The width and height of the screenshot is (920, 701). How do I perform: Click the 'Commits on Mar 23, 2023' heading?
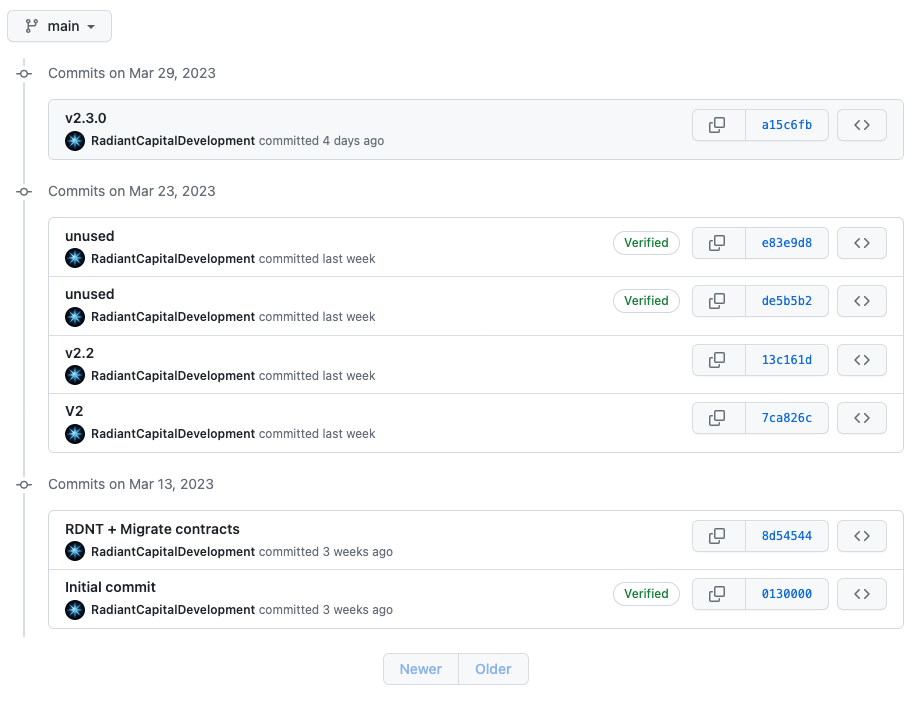tap(132, 191)
